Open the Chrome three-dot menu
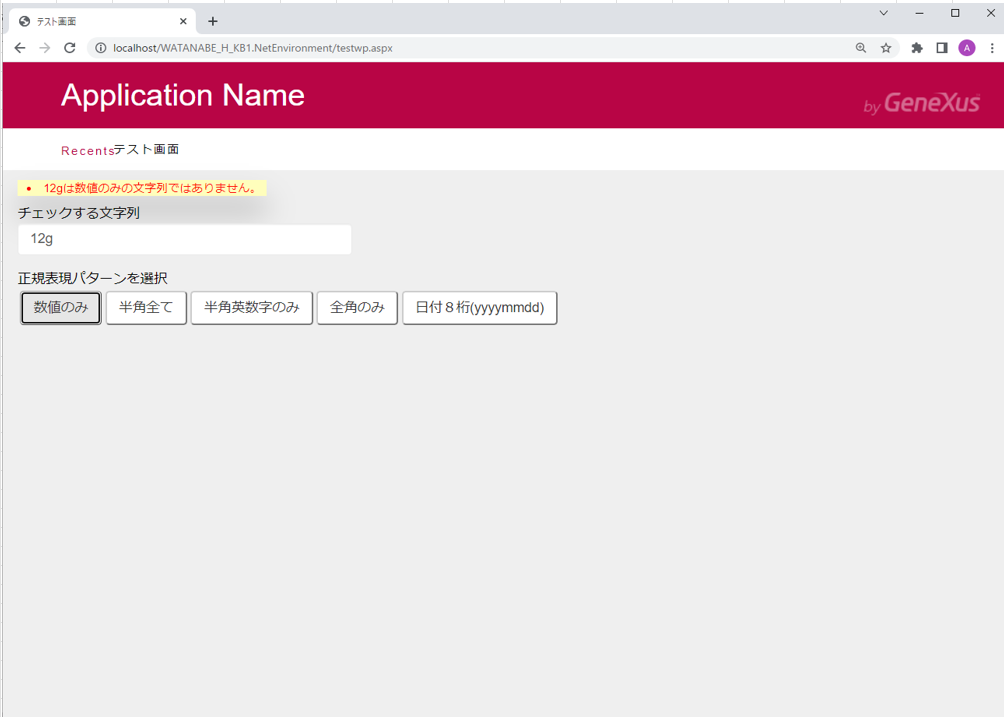 992,48
